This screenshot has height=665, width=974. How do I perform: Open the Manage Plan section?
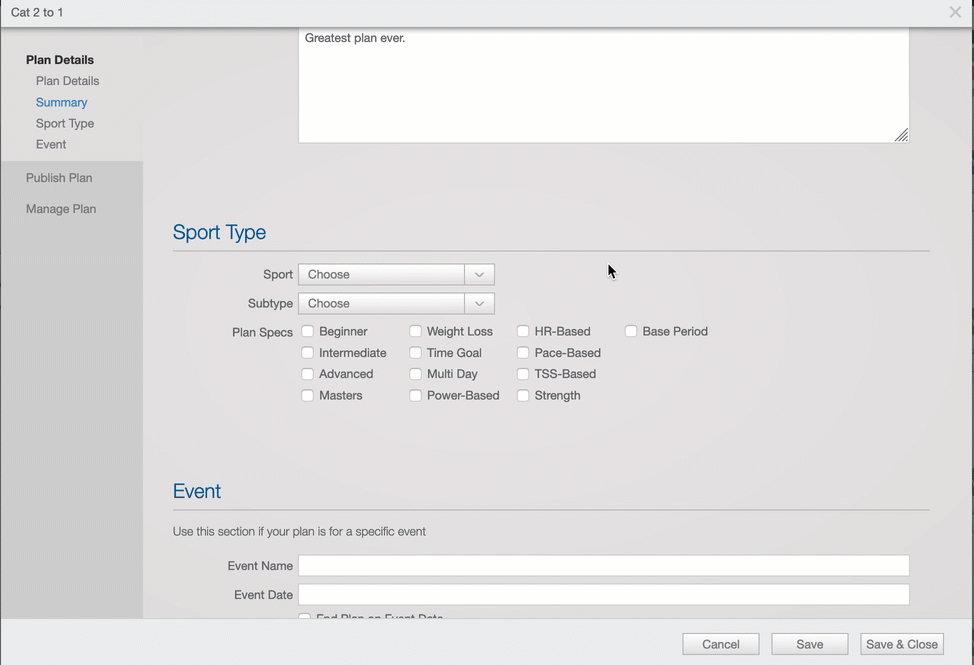(x=61, y=209)
